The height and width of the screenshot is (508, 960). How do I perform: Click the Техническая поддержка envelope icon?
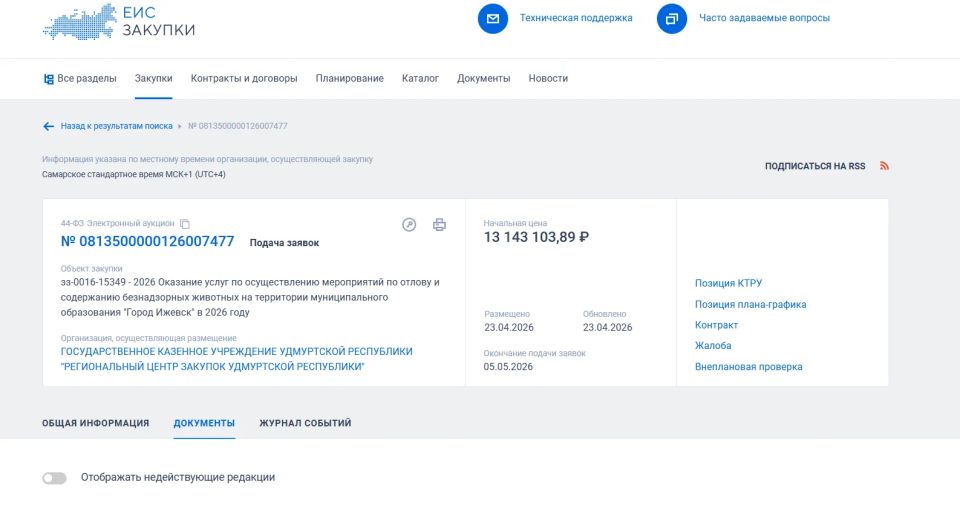pos(493,18)
